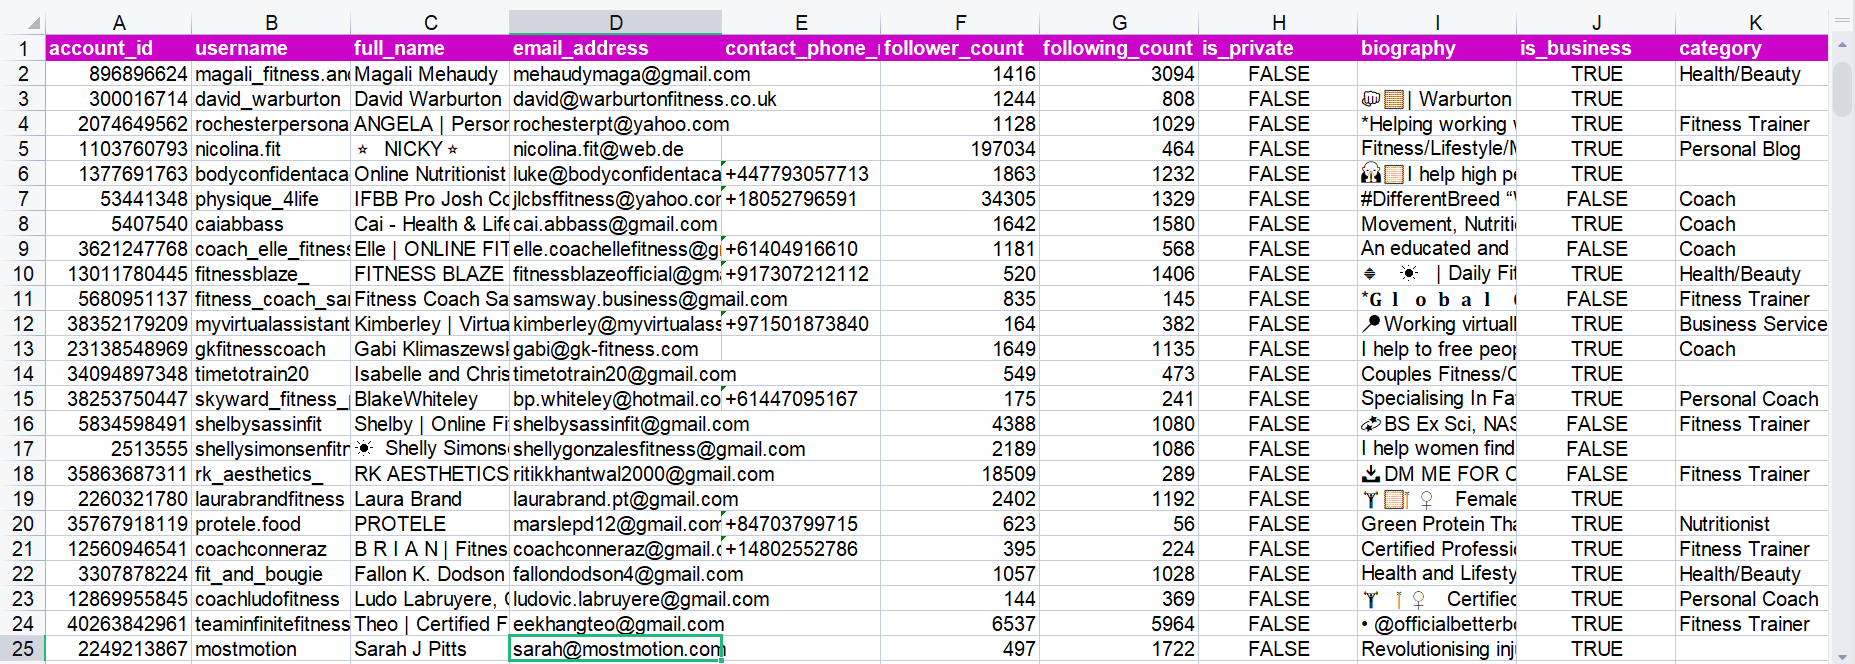Select cell eekhangteo@gmail.com
Screen dimensions: 1855x664
pyautogui.click(x=616, y=624)
